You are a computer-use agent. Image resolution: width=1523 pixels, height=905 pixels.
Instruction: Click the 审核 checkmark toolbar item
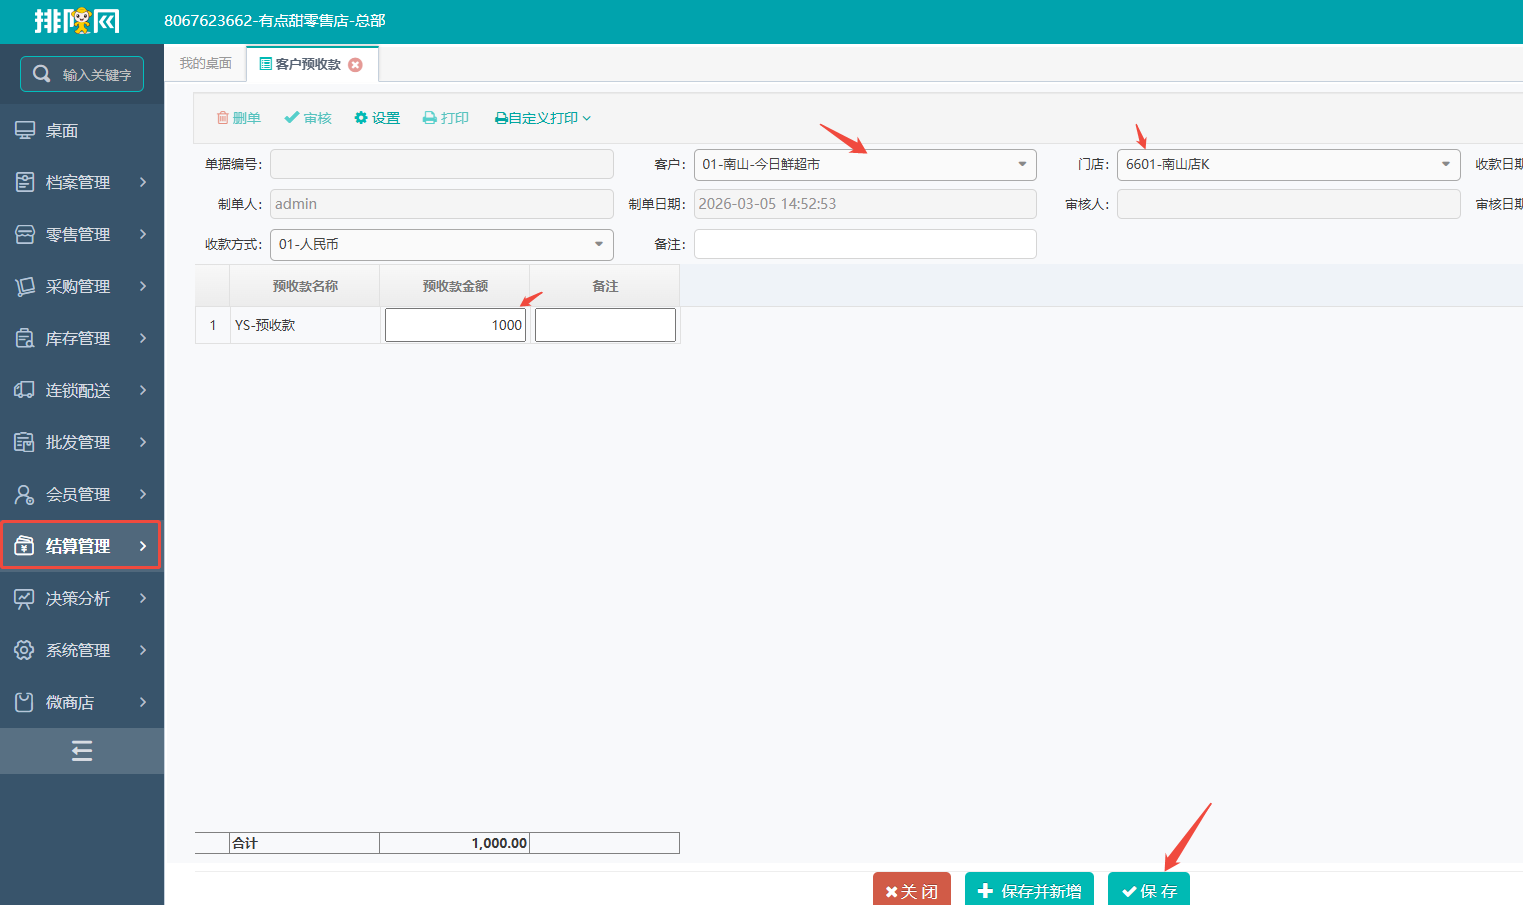pyautogui.click(x=308, y=118)
